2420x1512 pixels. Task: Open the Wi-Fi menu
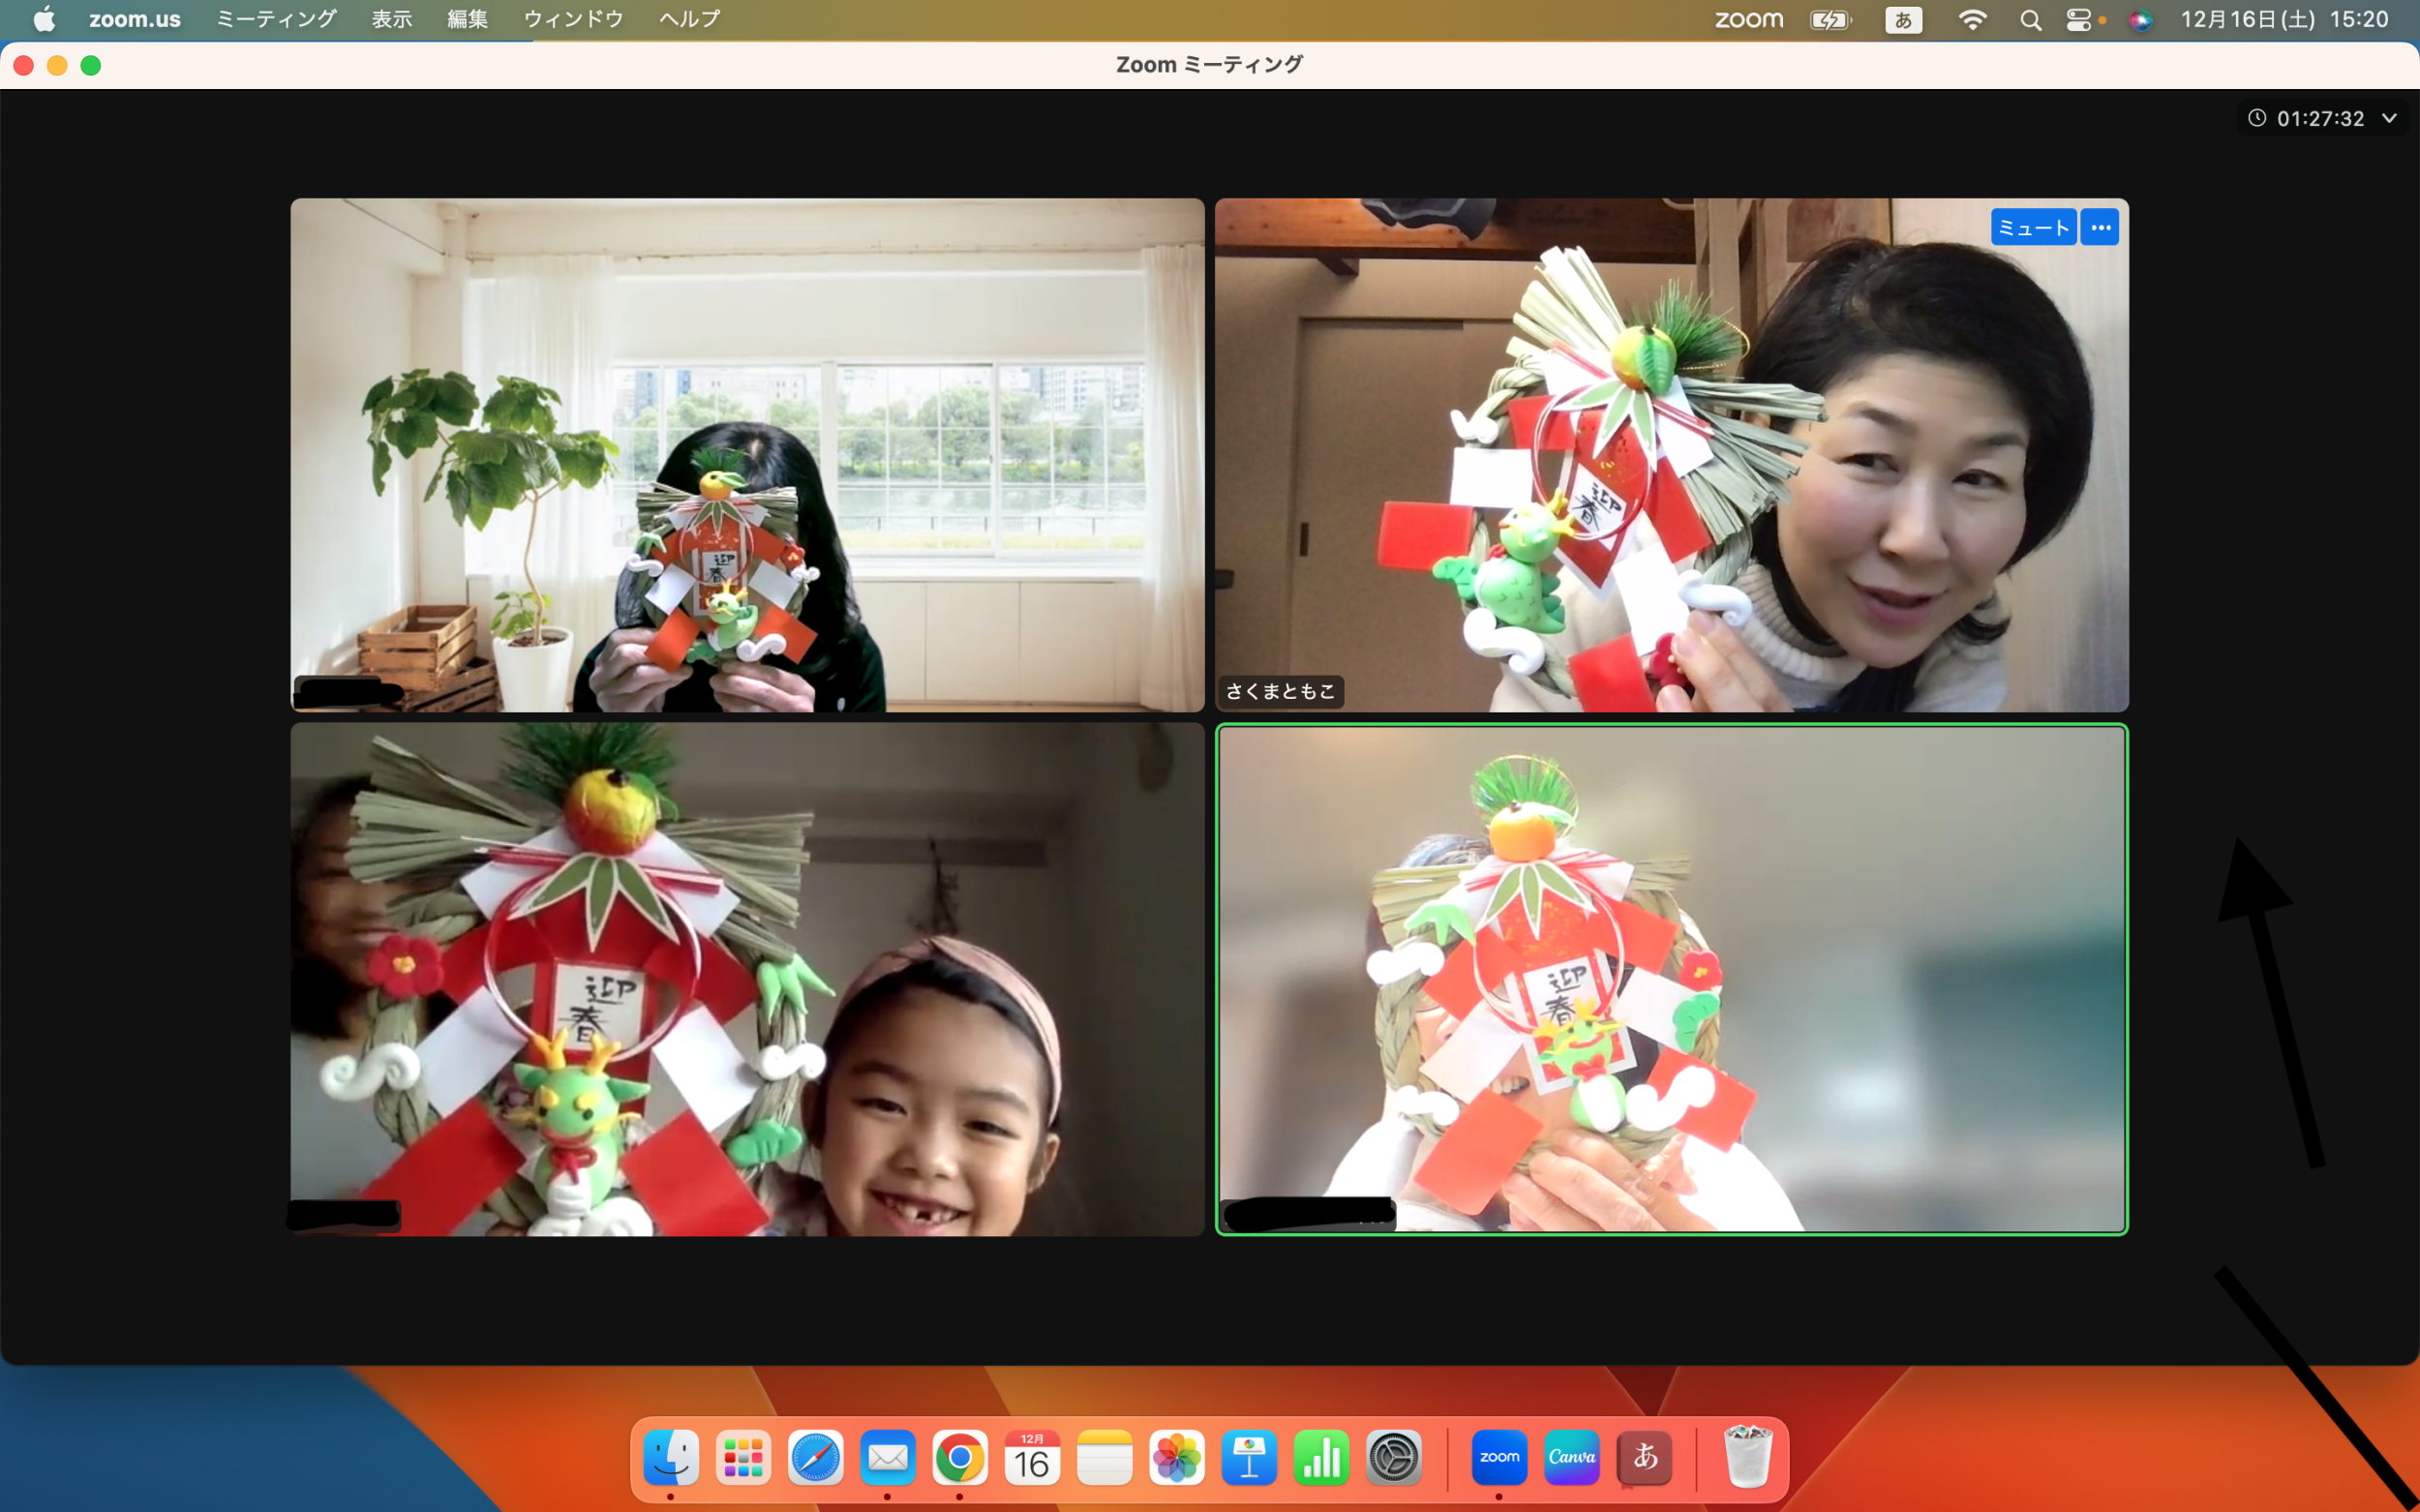pyautogui.click(x=1972, y=19)
